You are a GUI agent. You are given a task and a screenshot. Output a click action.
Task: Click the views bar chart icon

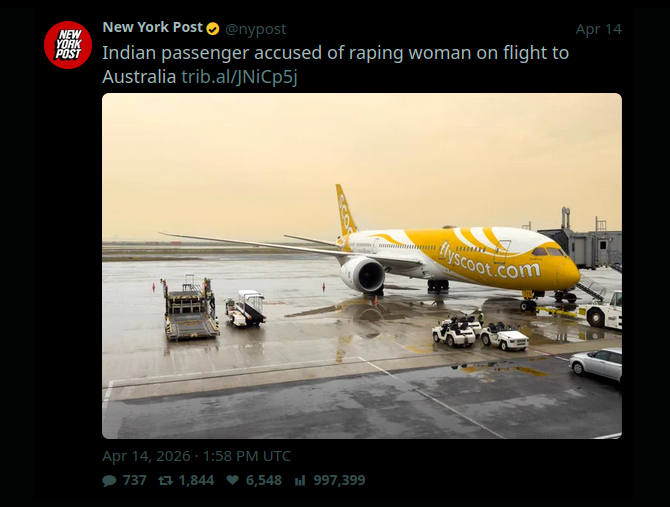[300, 481]
